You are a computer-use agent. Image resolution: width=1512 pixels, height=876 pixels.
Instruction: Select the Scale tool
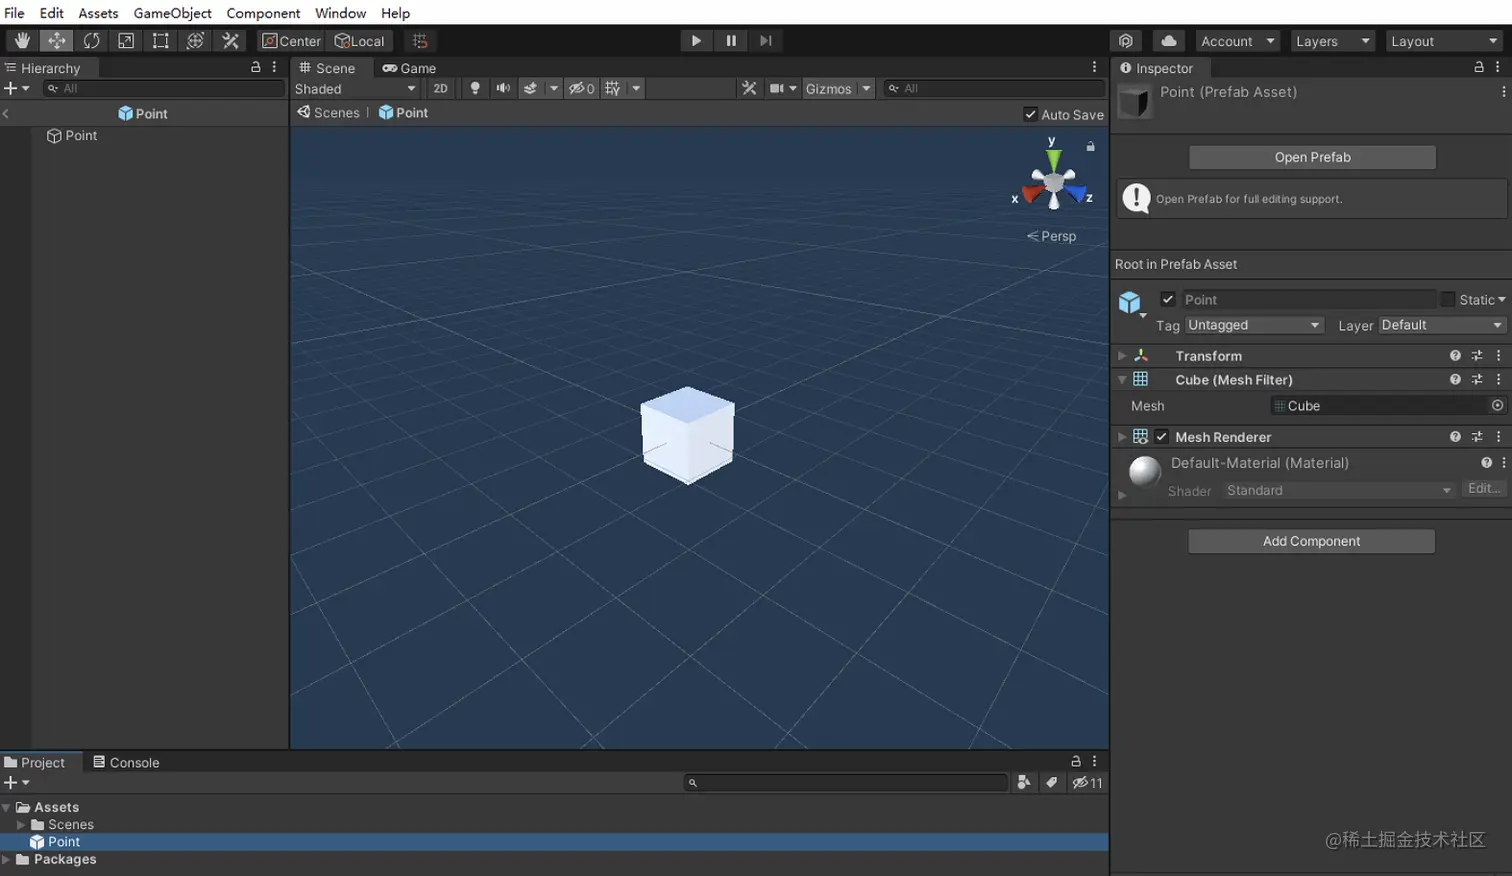[126, 41]
